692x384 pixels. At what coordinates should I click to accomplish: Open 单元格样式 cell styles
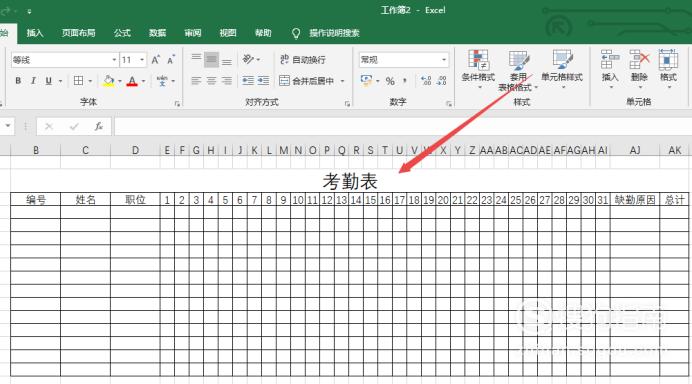(562, 68)
